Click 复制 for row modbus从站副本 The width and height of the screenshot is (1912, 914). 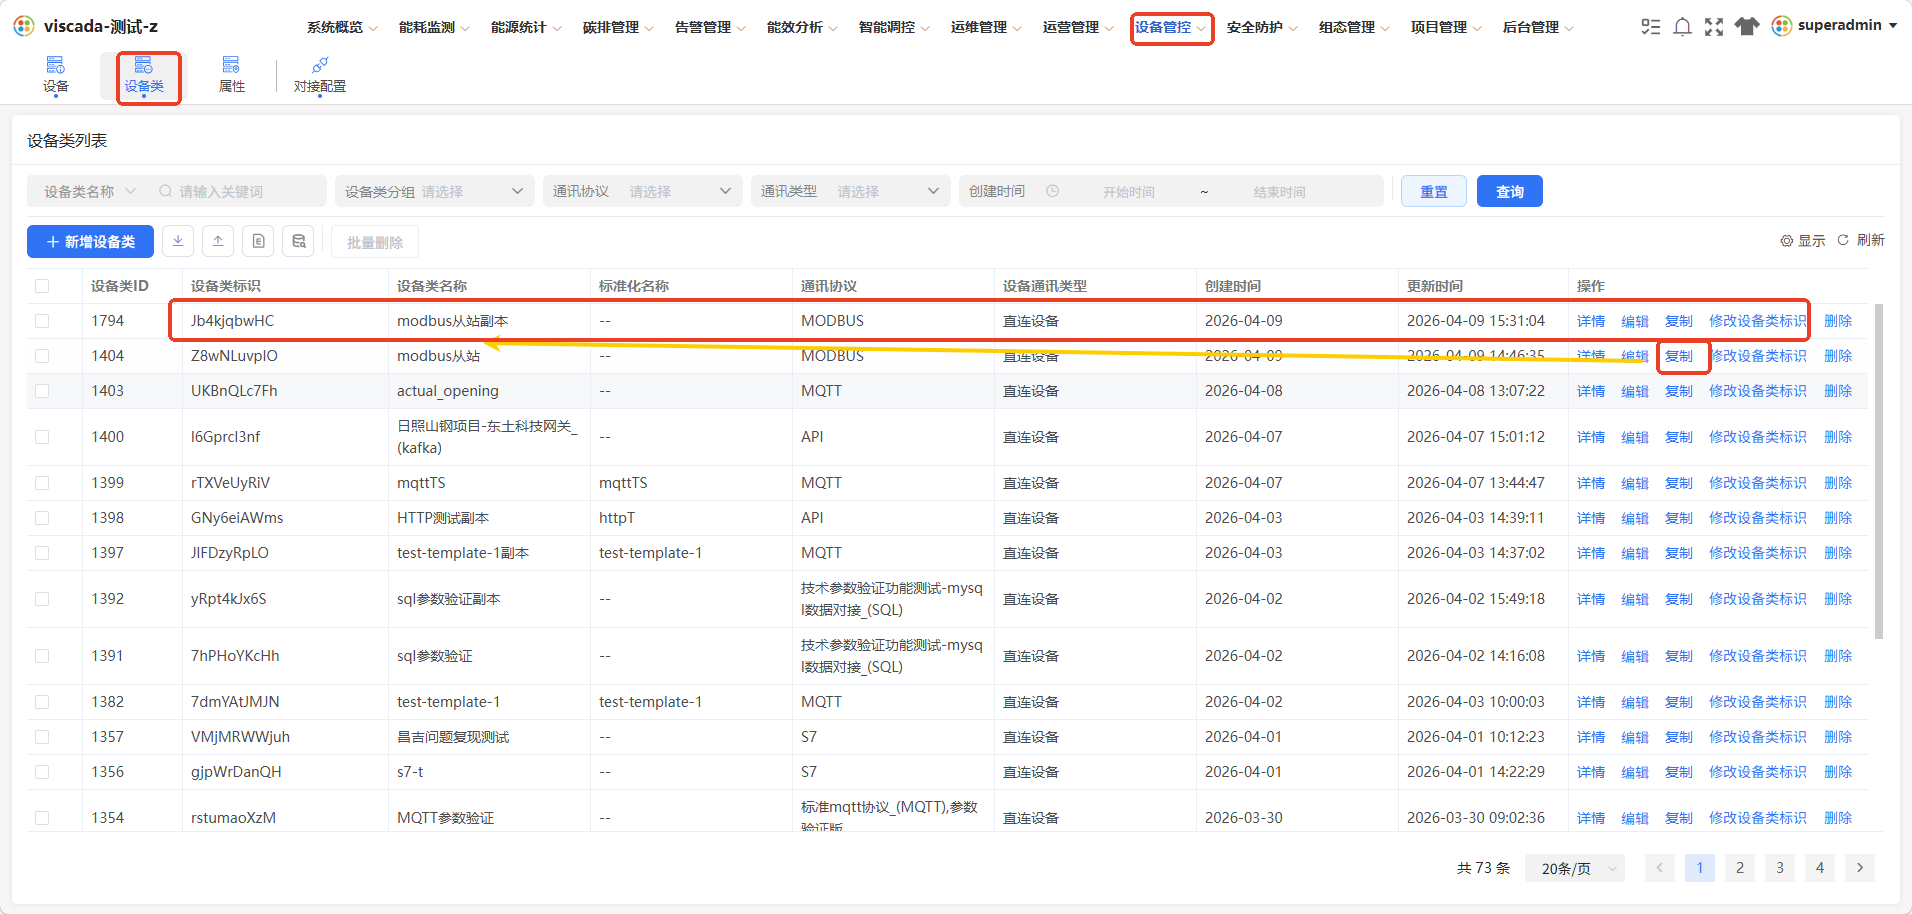coord(1678,321)
